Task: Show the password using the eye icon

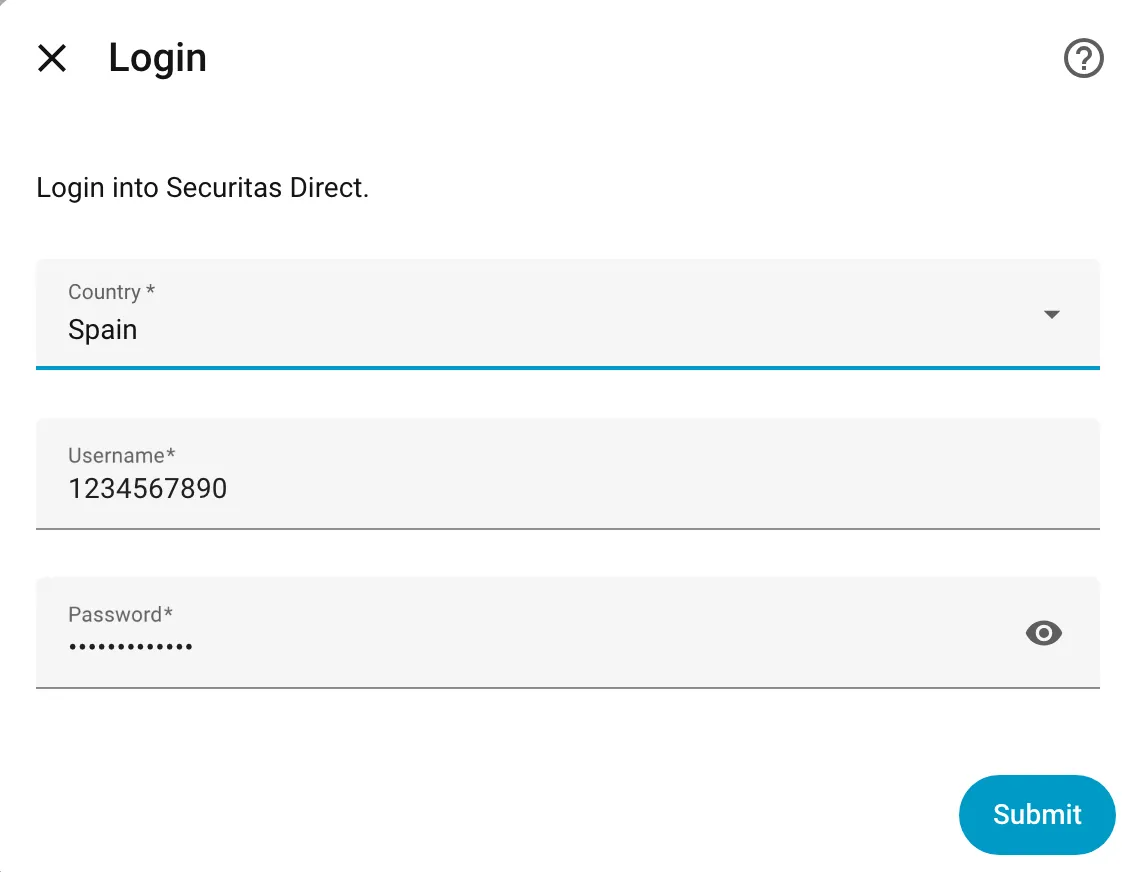Action: point(1043,633)
